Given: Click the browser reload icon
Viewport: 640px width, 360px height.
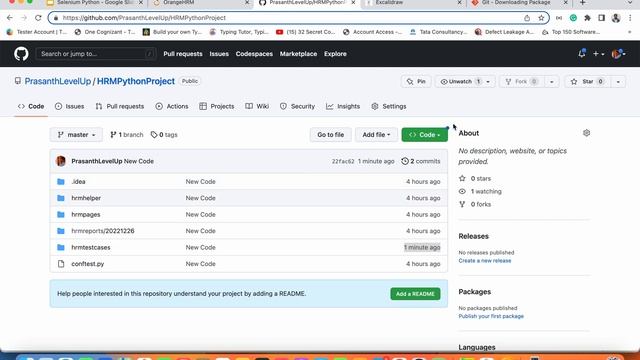Looking at the screenshot, I should click(x=38, y=18).
